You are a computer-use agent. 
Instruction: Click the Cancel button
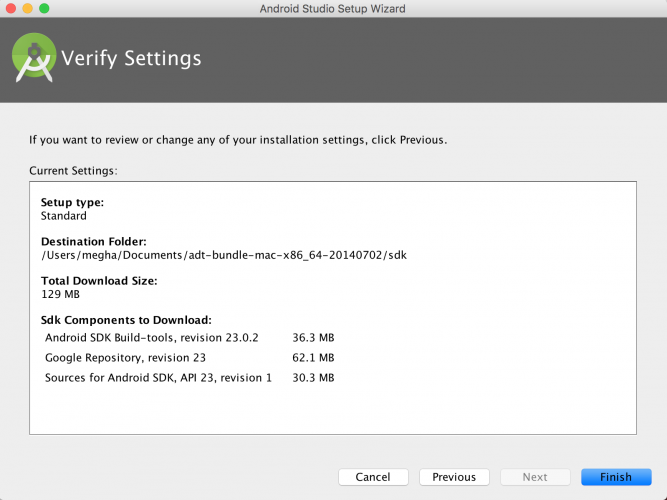(373, 477)
